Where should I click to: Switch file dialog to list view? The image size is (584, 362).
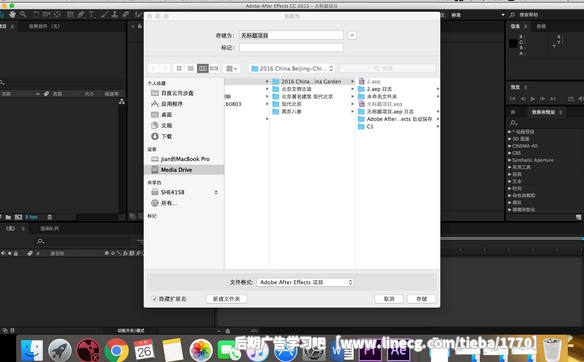(x=191, y=69)
